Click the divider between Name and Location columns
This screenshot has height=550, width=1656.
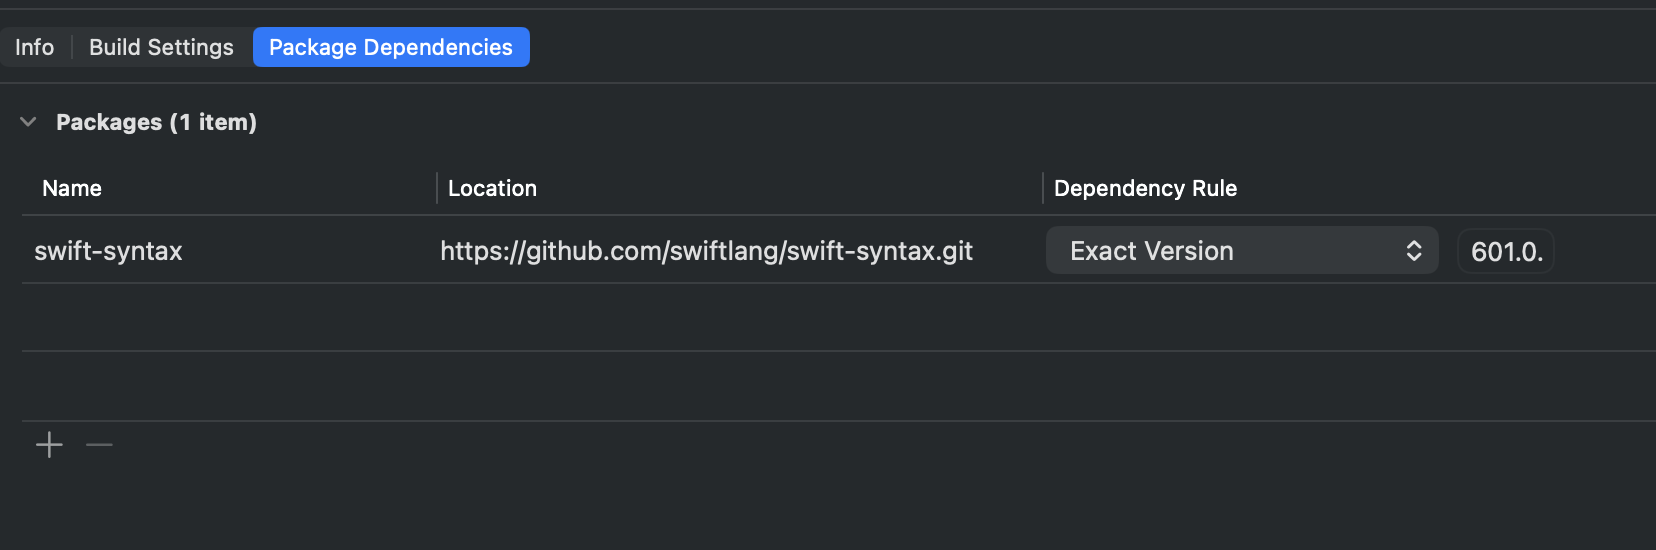tap(437, 188)
